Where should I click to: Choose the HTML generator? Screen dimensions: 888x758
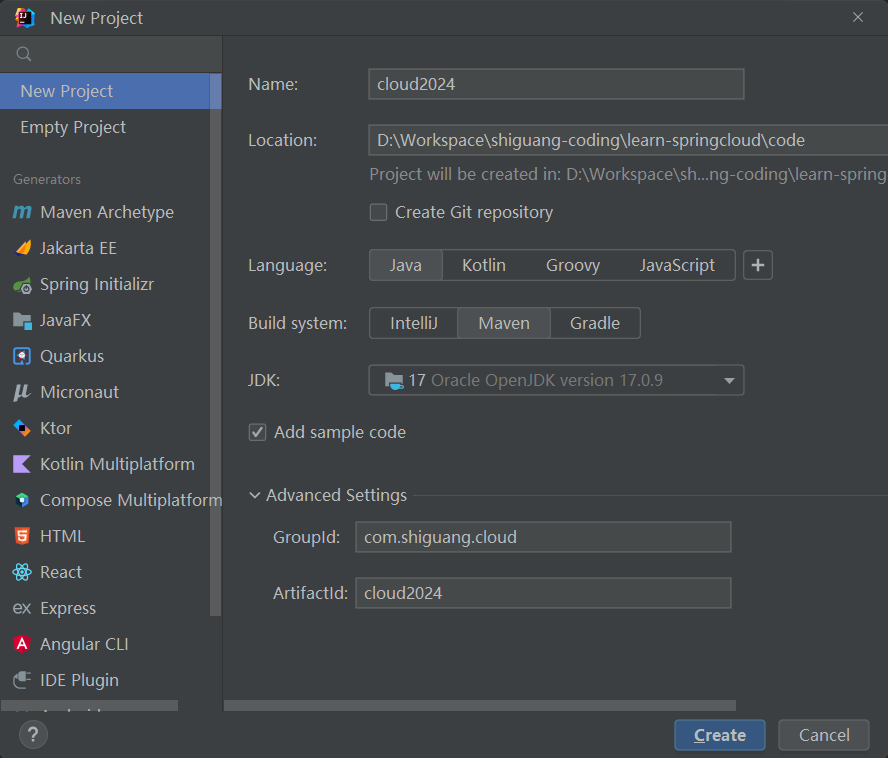coord(105,536)
